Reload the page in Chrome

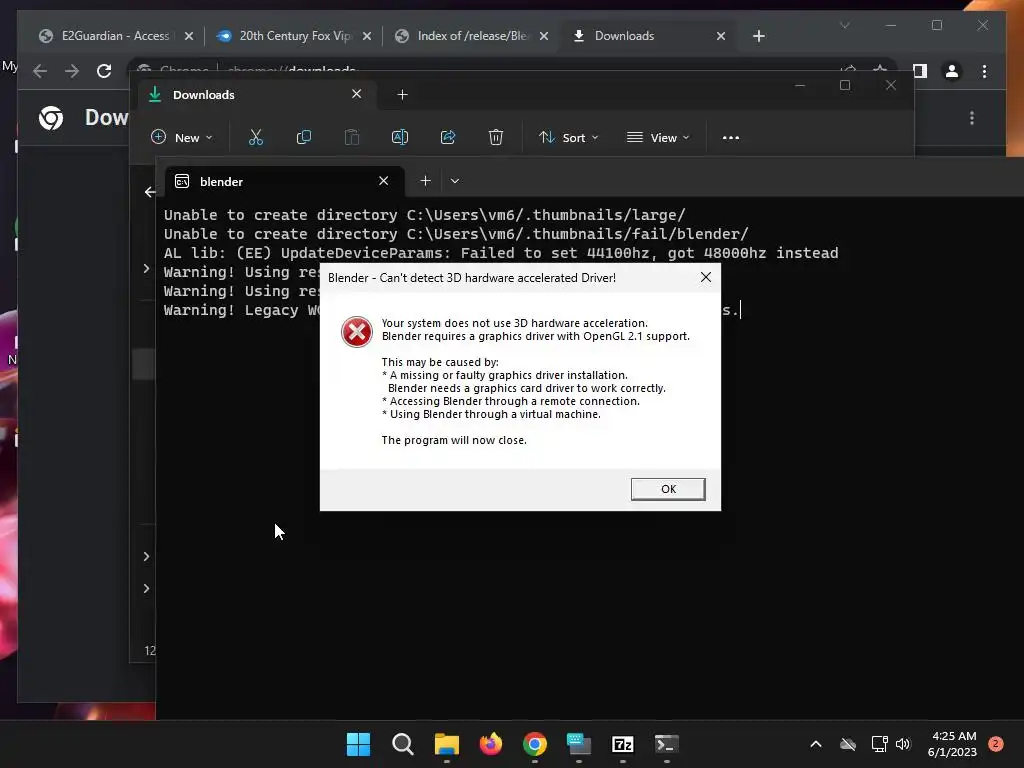tap(104, 71)
